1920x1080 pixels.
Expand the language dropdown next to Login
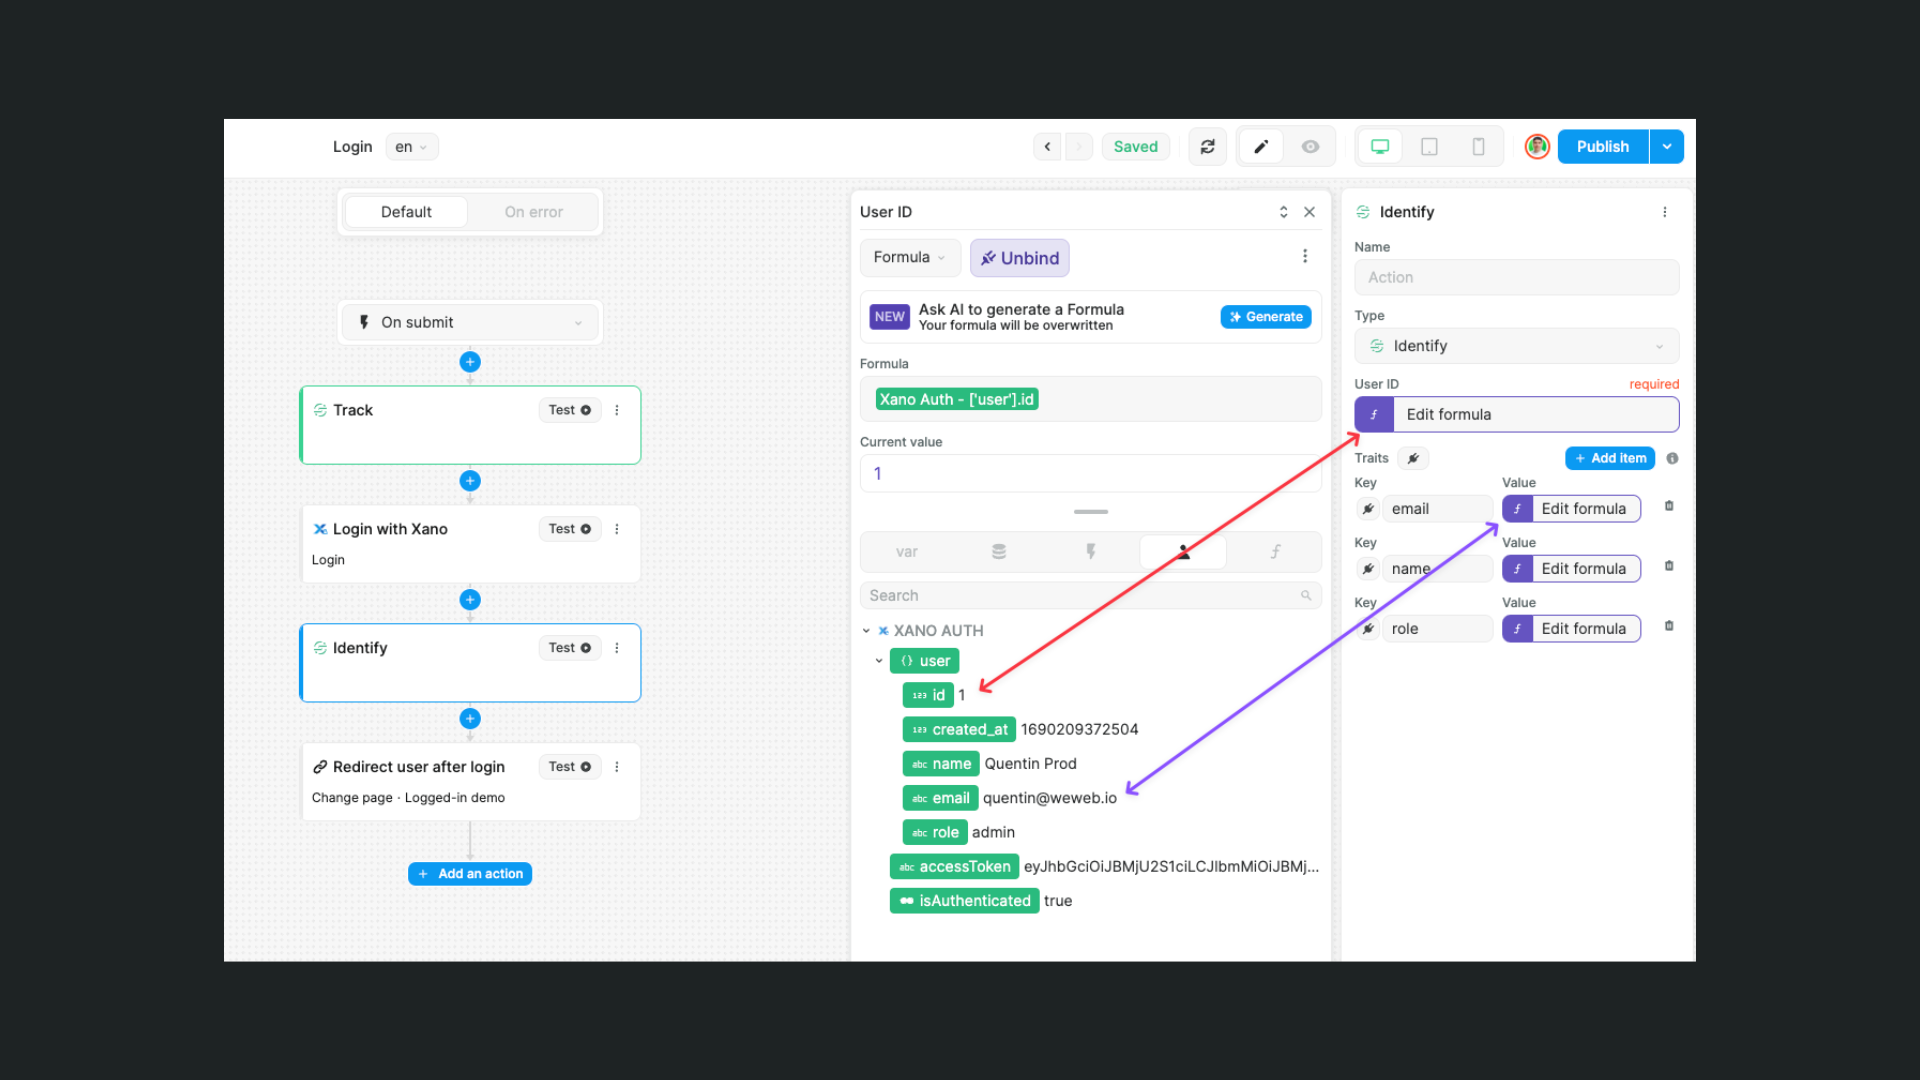(x=411, y=146)
